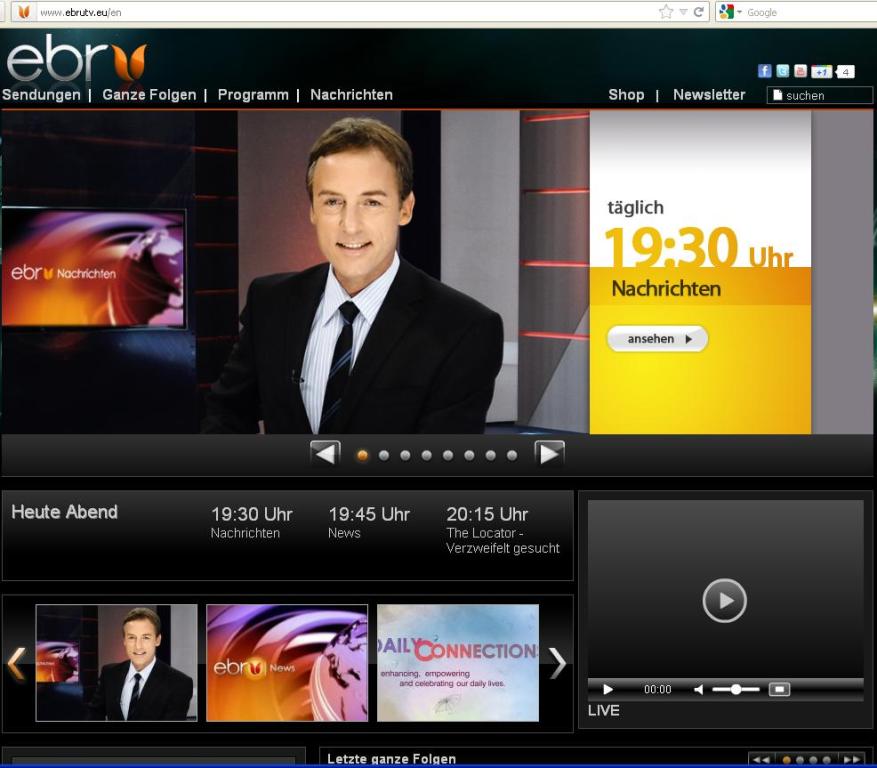Click the Daily Connections thumbnail
877x768 pixels.
[x=458, y=662]
